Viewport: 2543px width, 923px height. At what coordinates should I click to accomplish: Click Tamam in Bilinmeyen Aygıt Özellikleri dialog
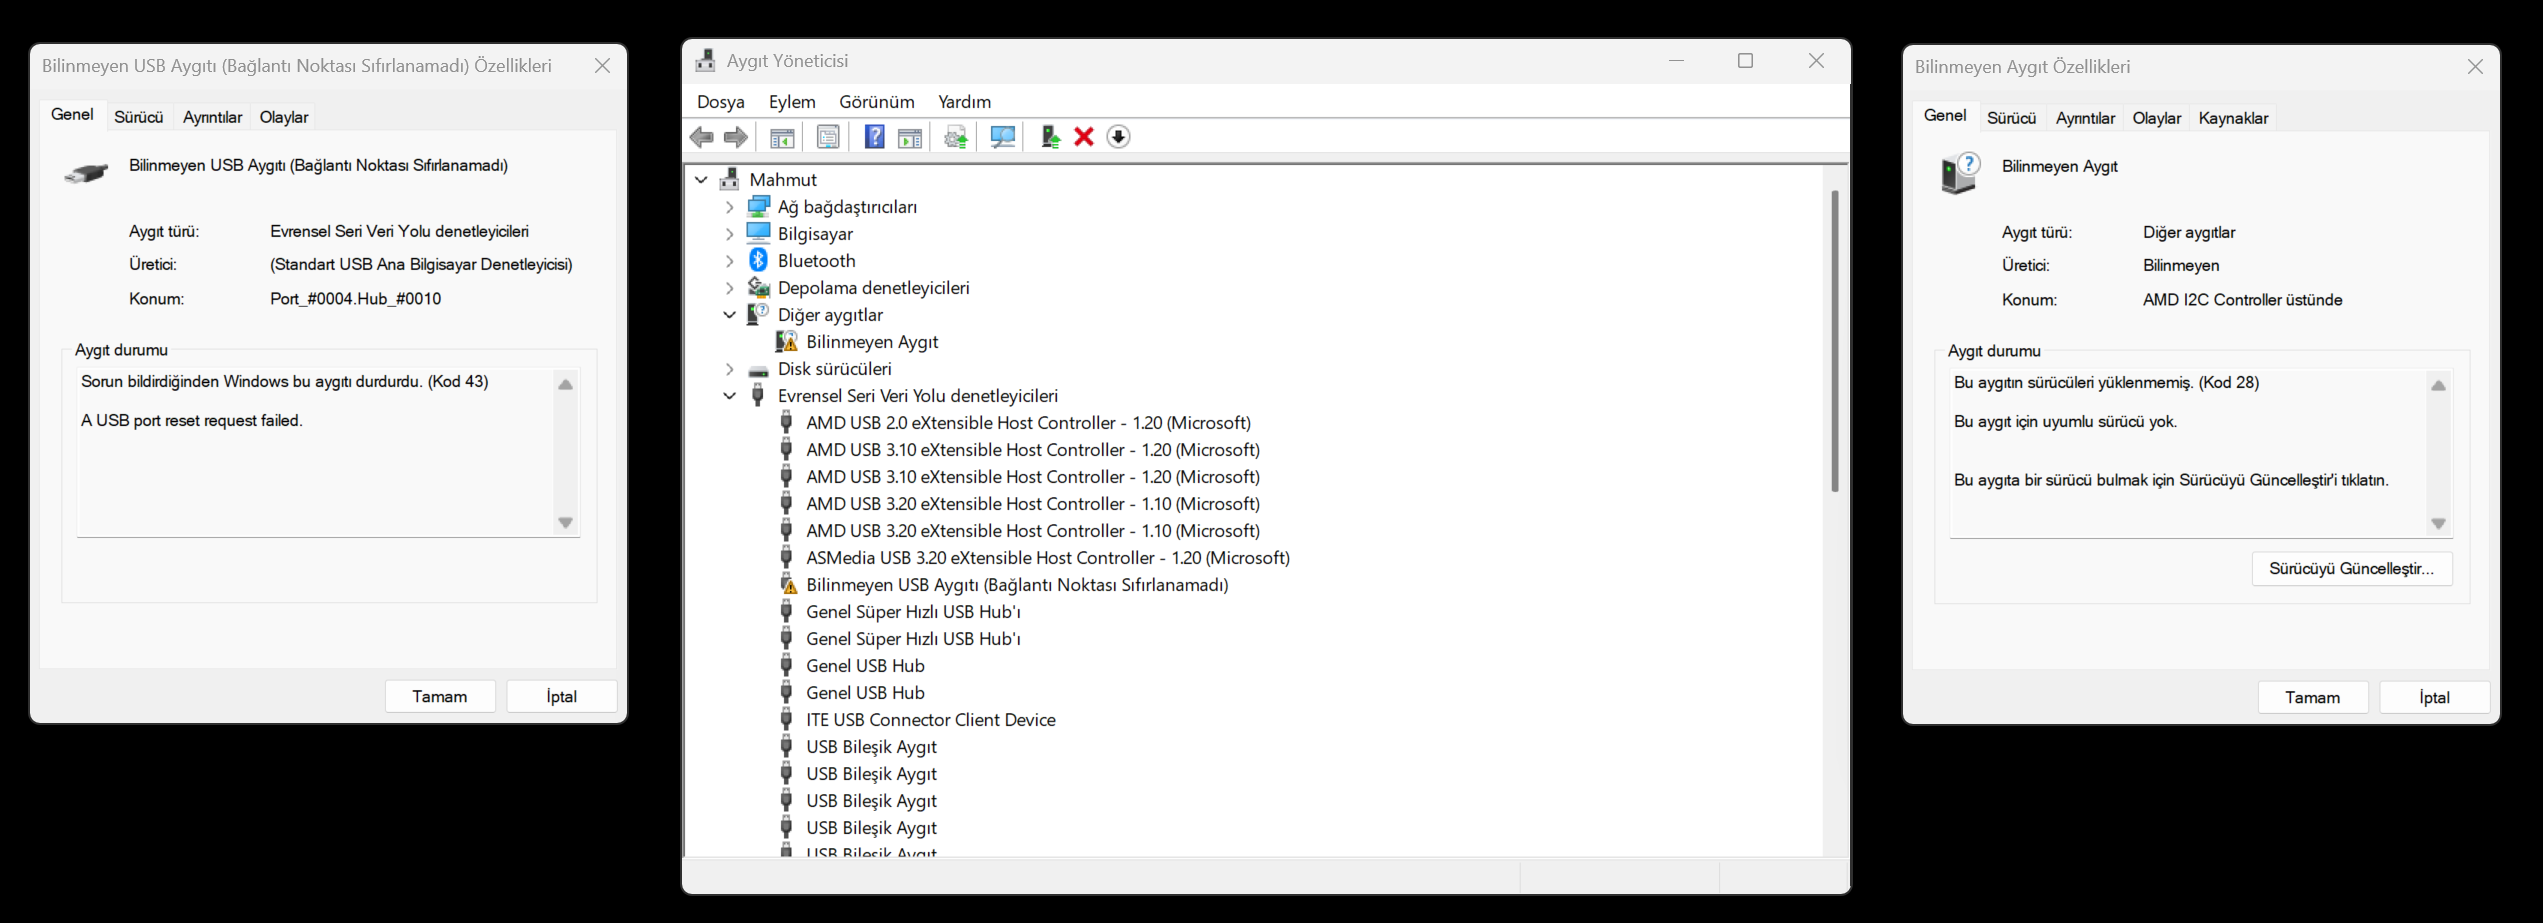point(2313,697)
